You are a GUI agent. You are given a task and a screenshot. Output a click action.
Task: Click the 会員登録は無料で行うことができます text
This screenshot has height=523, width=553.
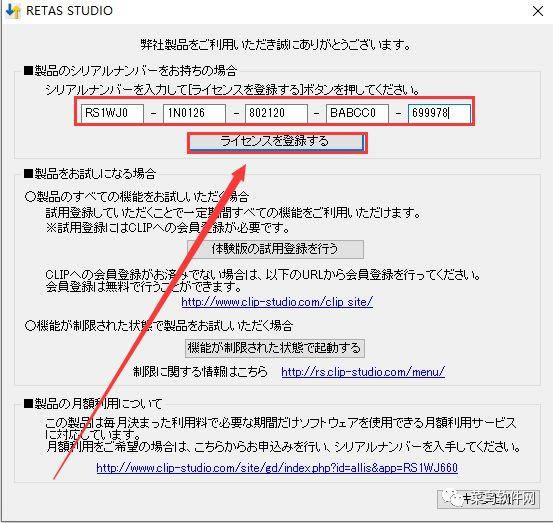(x=144, y=287)
